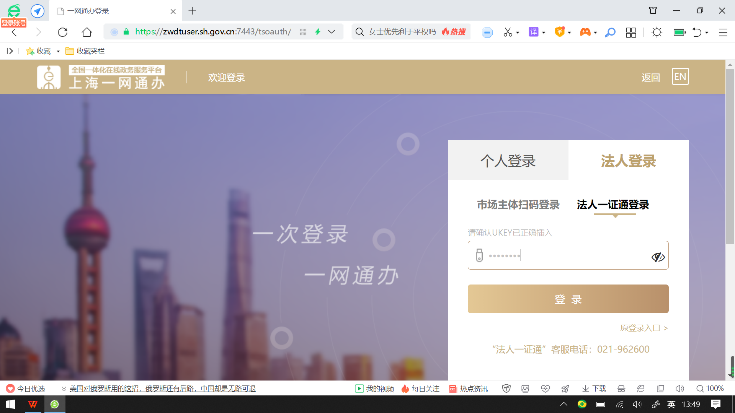
Task: Click 热点资讯 in status bar
Action: tap(468, 389)
